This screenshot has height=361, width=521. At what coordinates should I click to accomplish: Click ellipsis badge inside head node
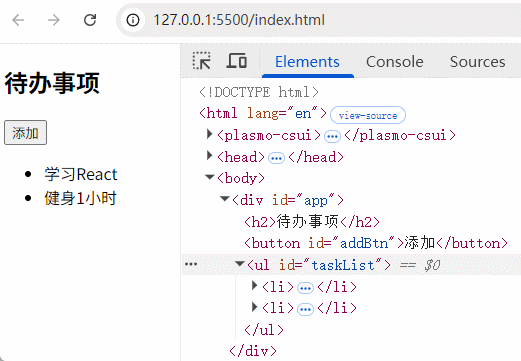(x=276, y=158)
